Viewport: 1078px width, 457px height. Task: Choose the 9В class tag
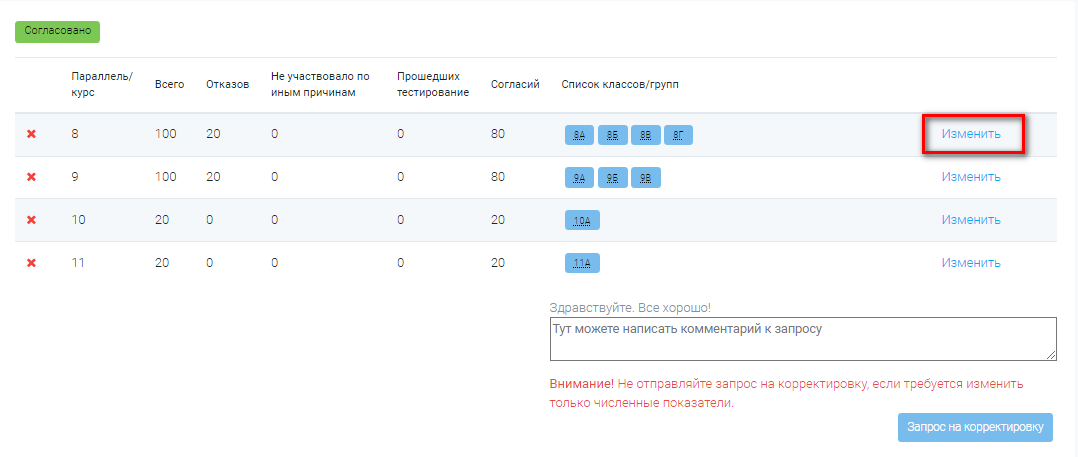click(x=646, y=178)
